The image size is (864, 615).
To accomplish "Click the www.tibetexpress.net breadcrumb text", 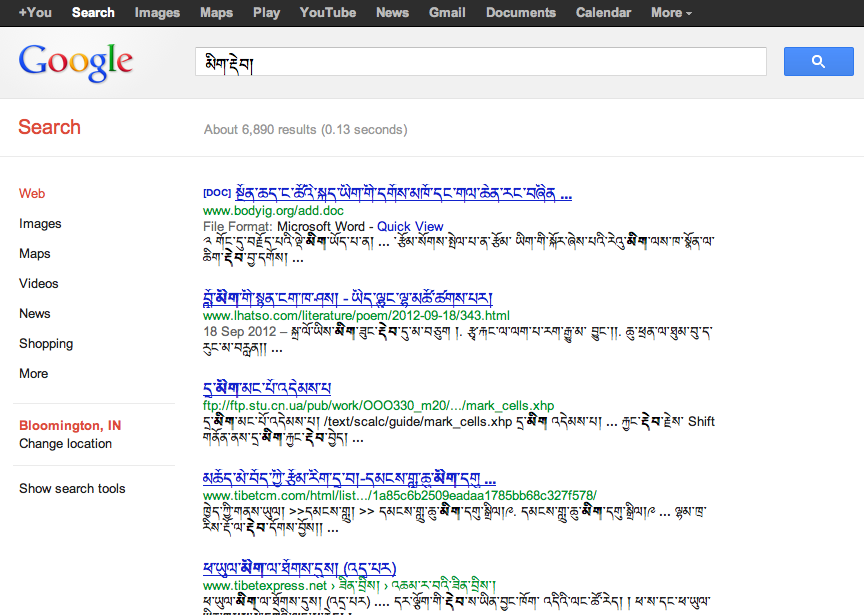I will [349, 585].
